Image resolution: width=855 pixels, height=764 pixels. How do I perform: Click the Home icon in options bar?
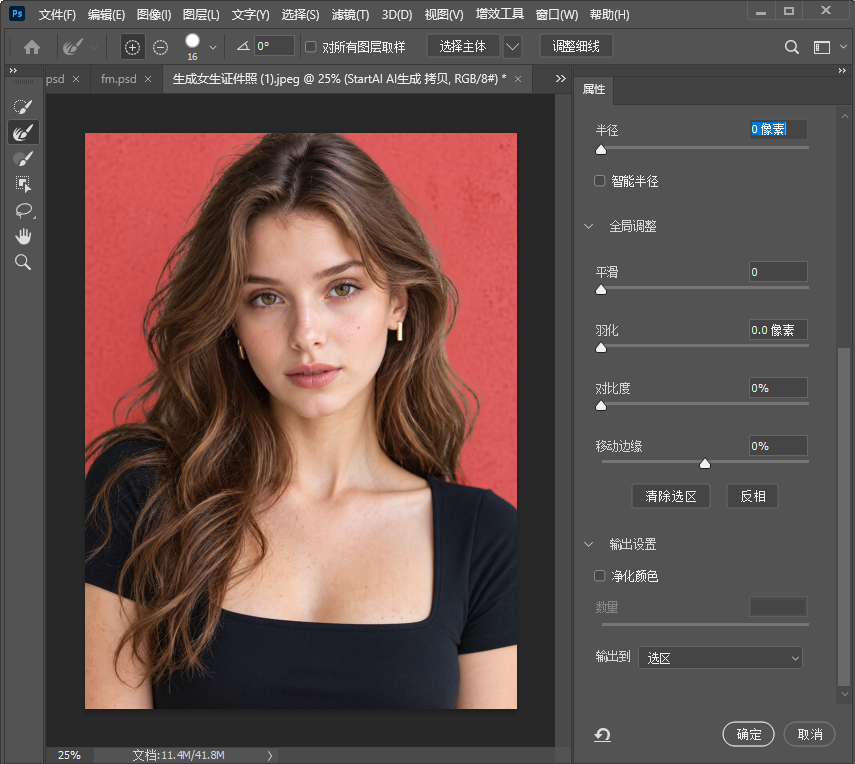click(32, 47)
